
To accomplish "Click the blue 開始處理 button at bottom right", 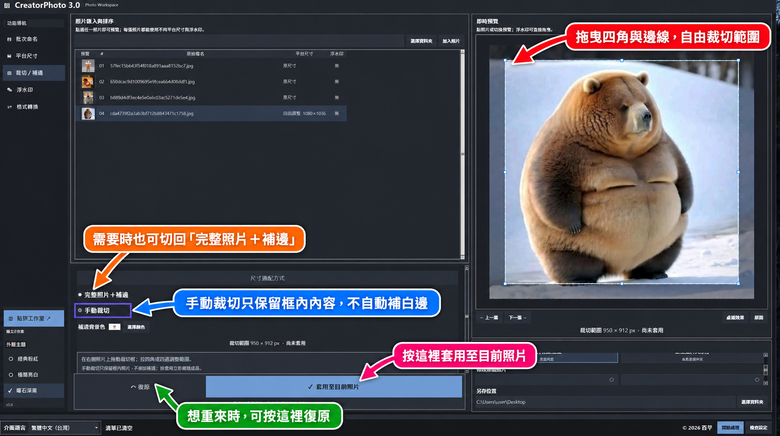I will point(730,428).
